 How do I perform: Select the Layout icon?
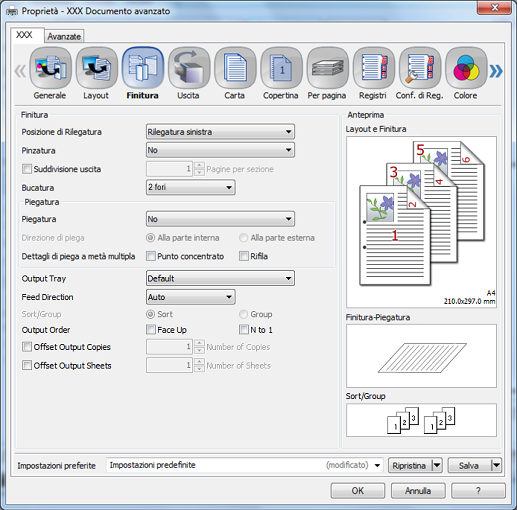pos(97,68)
